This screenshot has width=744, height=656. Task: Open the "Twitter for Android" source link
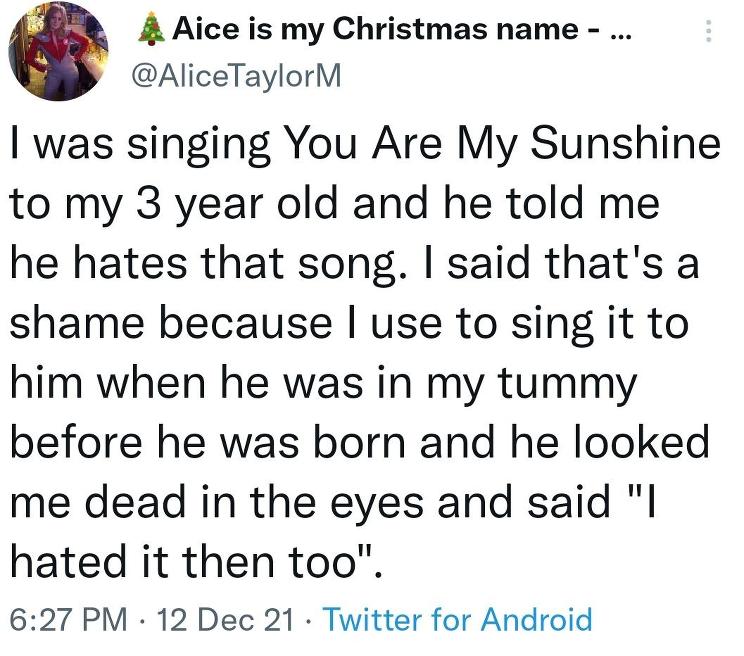458,619
